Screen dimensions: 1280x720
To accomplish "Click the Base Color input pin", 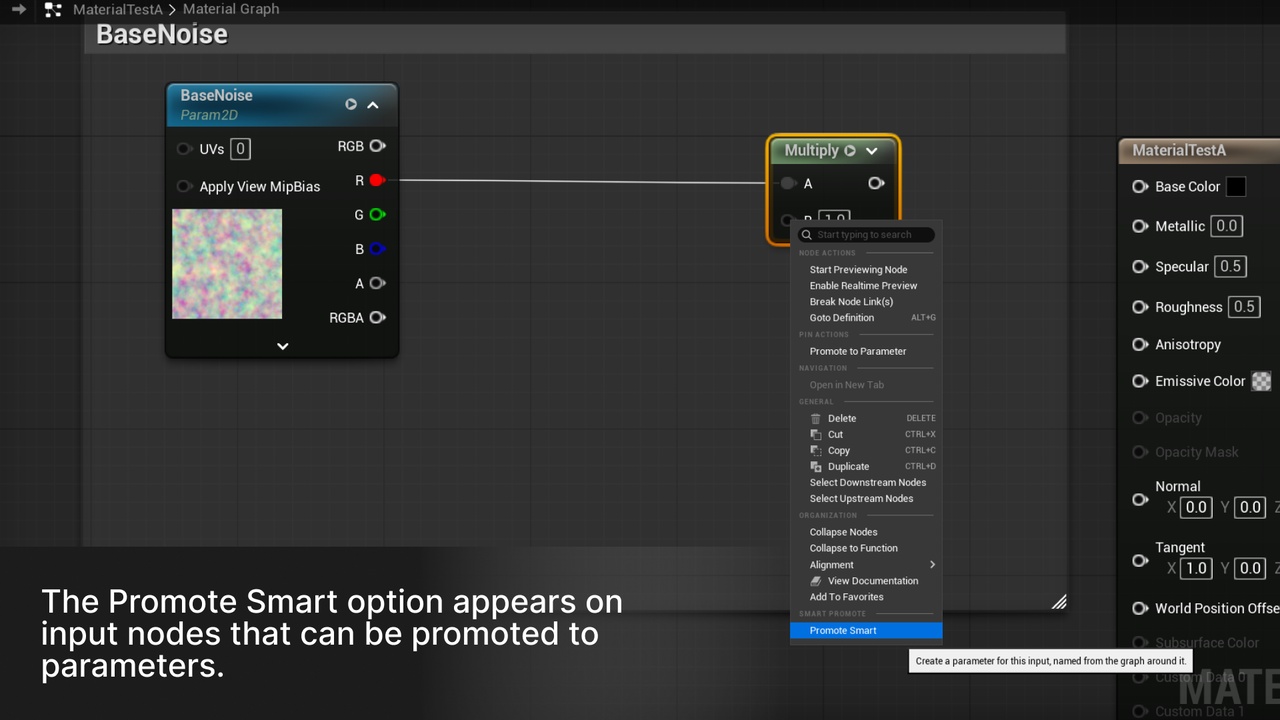I will [1140, 187].
